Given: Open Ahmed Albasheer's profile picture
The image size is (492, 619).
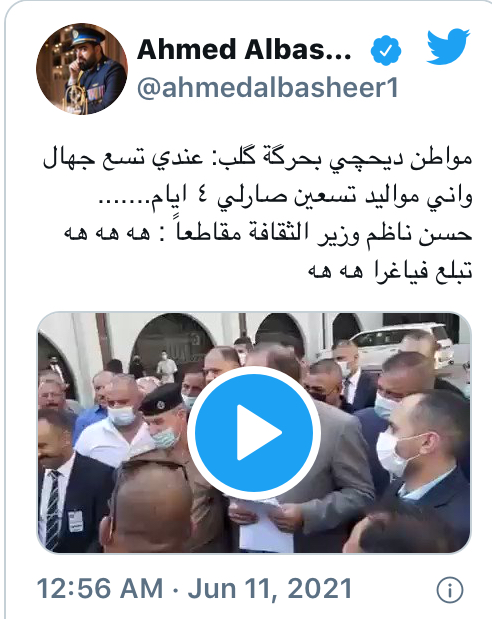Looking at the screenshot, I should coord(82,69).
